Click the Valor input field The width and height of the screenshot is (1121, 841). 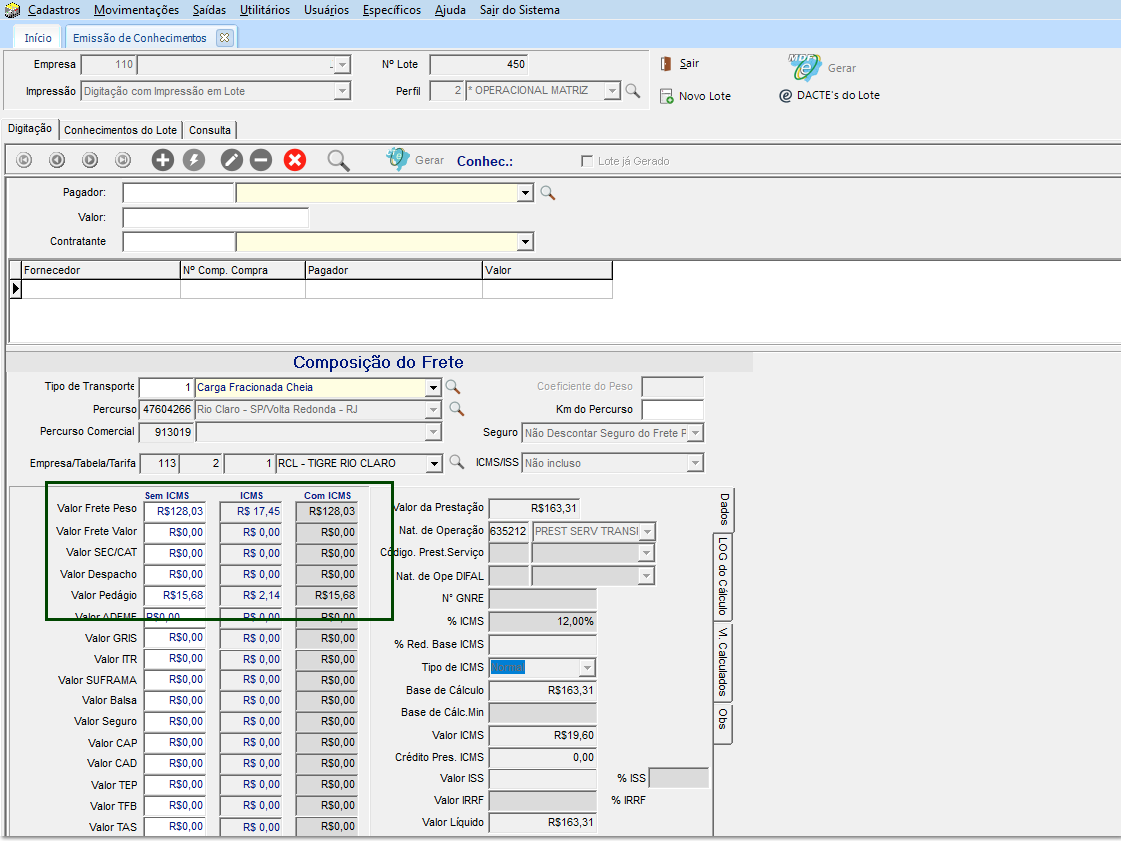click(215, 217)
